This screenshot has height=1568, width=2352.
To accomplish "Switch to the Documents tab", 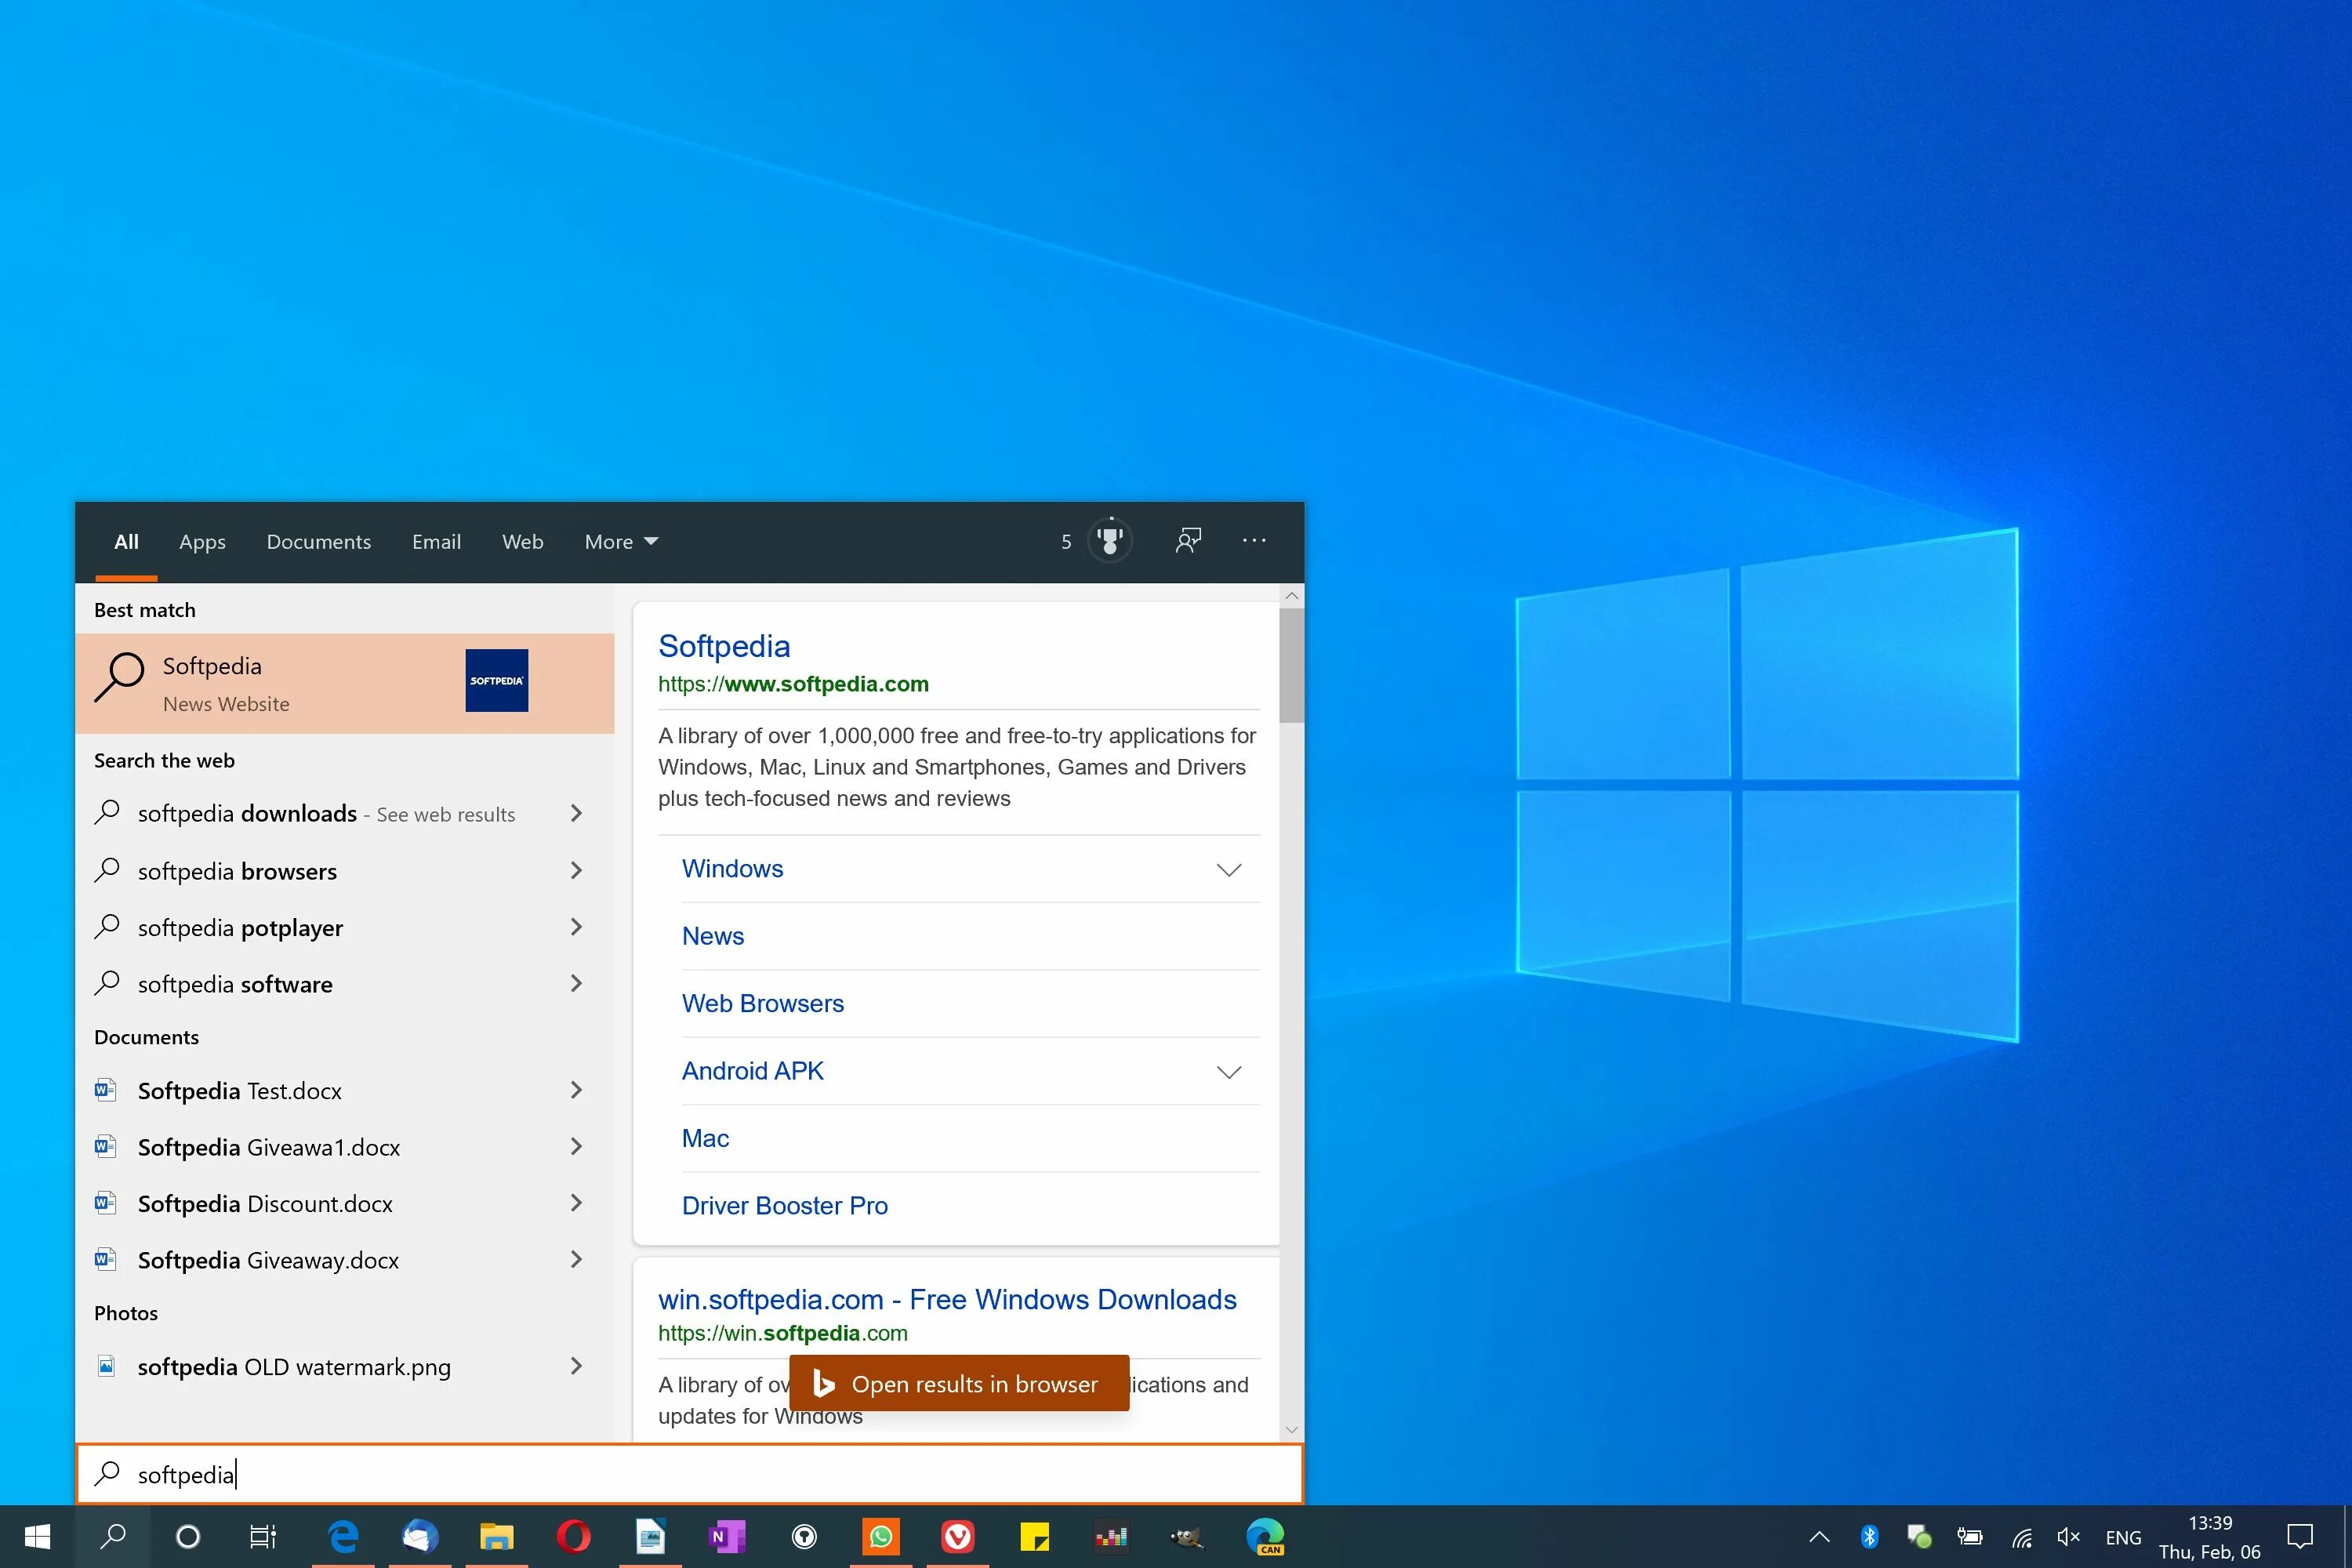I will 318,542.
